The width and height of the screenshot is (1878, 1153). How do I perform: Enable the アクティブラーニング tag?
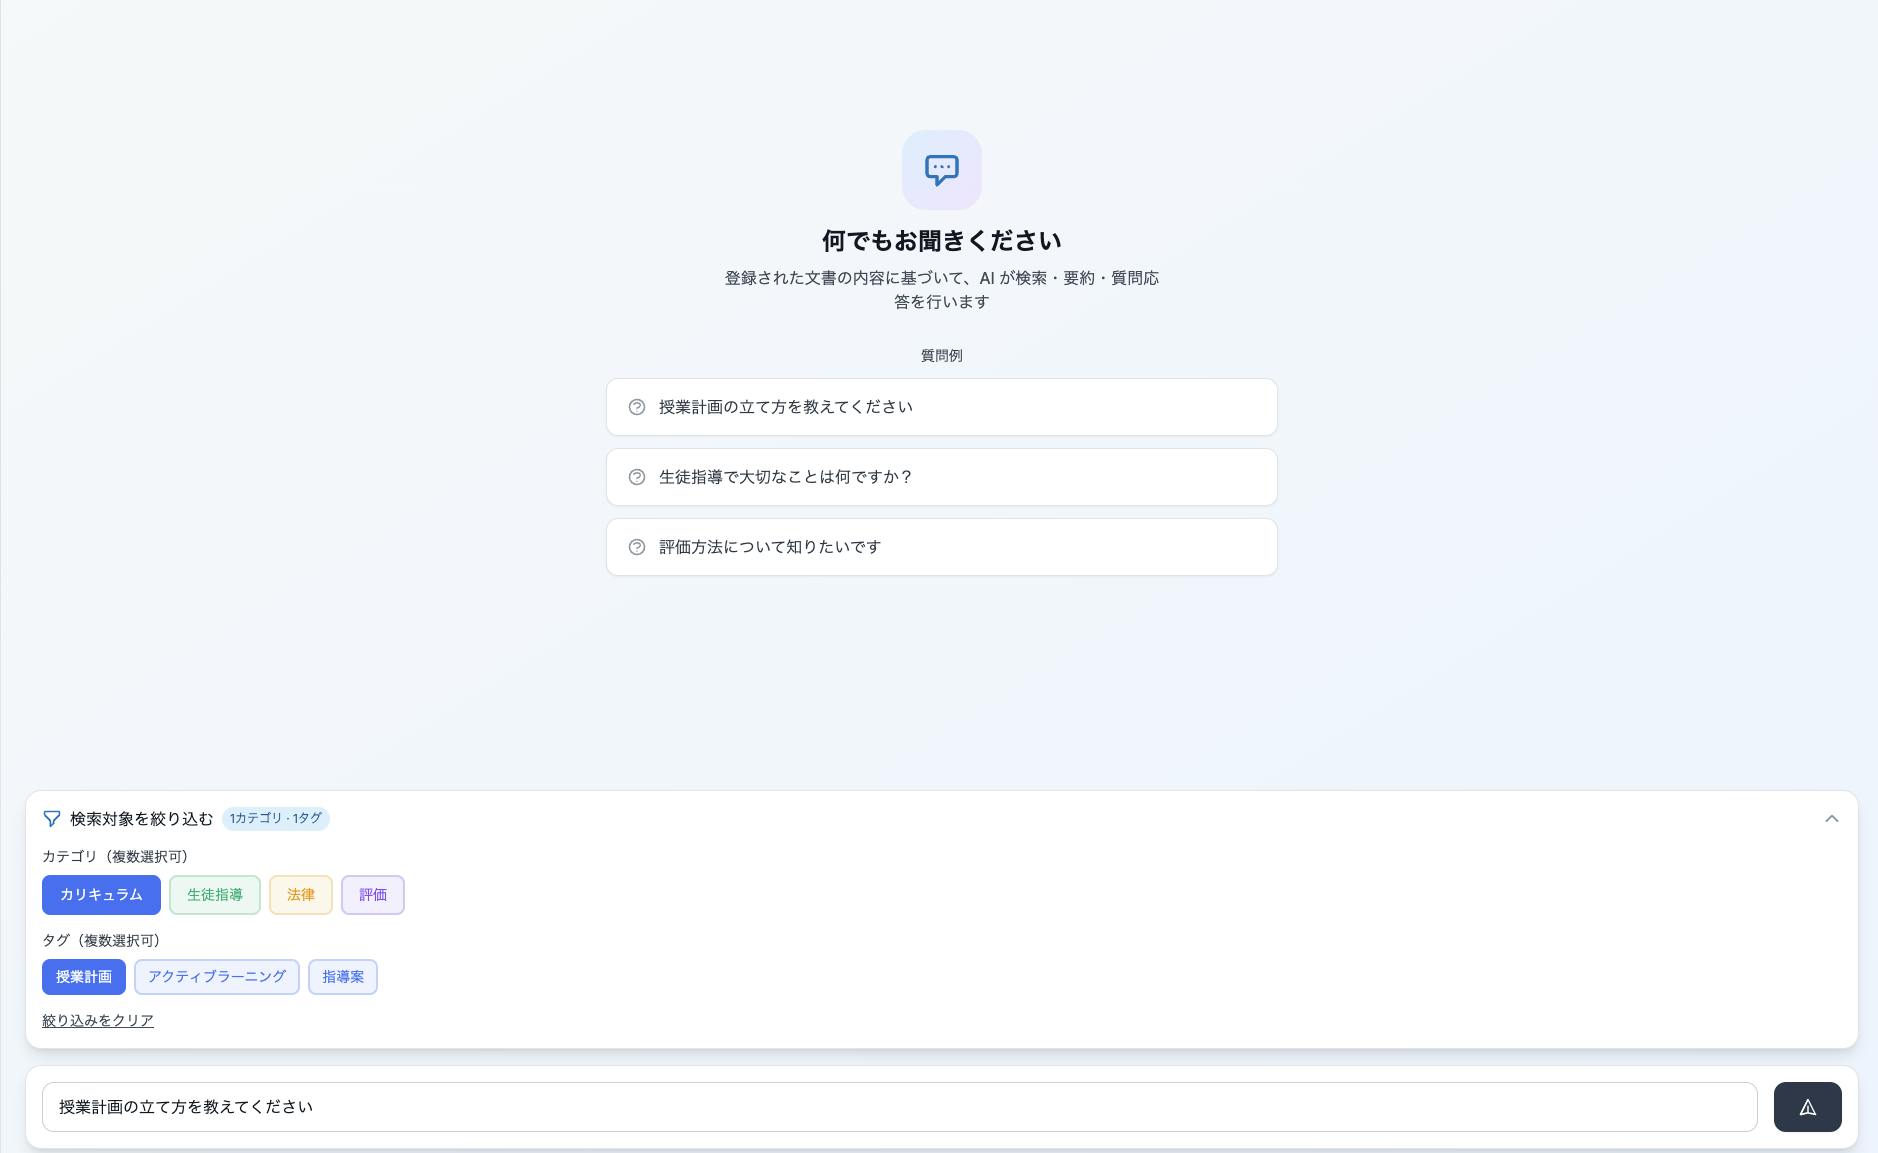(217, 977)
